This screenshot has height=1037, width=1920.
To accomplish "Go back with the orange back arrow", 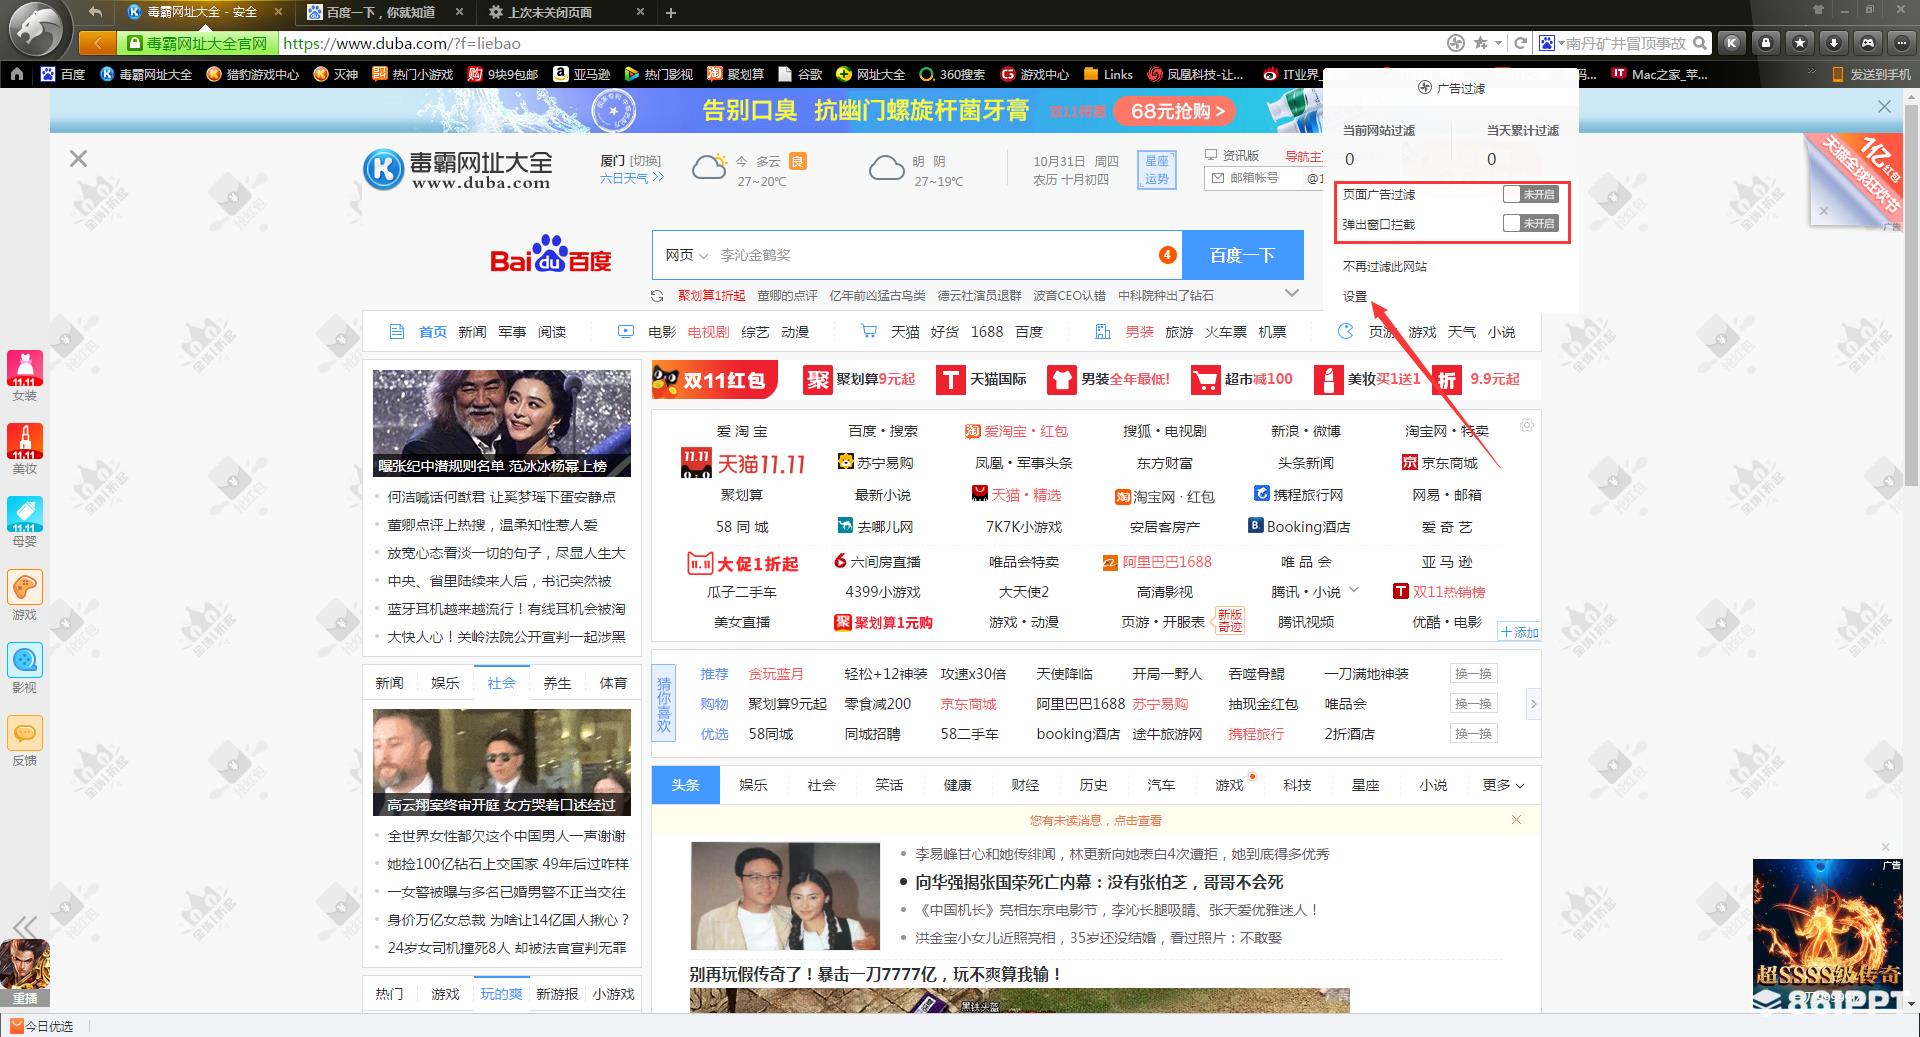I will tap(97, 43).
